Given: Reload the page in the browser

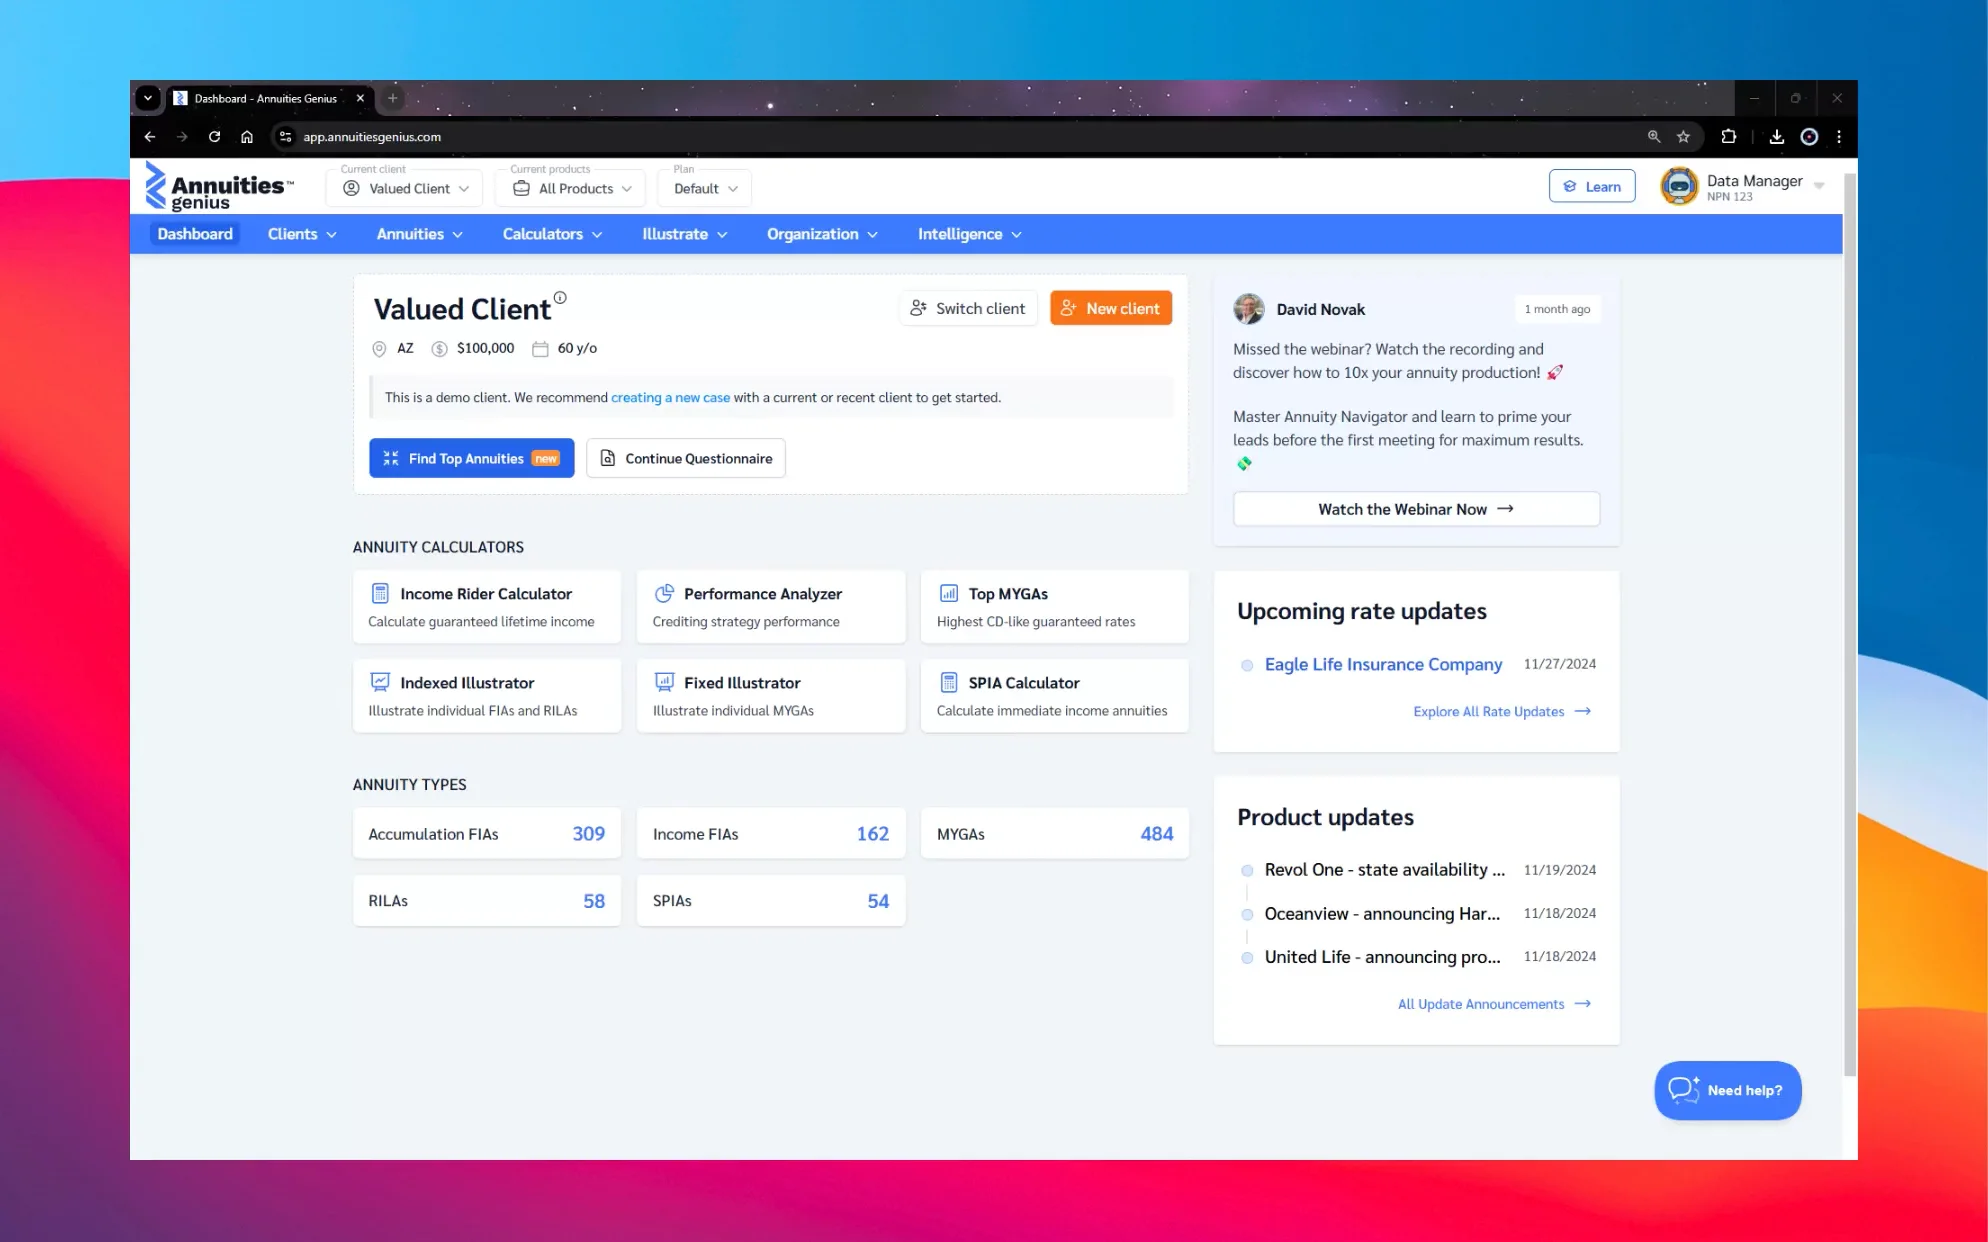Looking at the screenshot, I should (x=214, y=137).
